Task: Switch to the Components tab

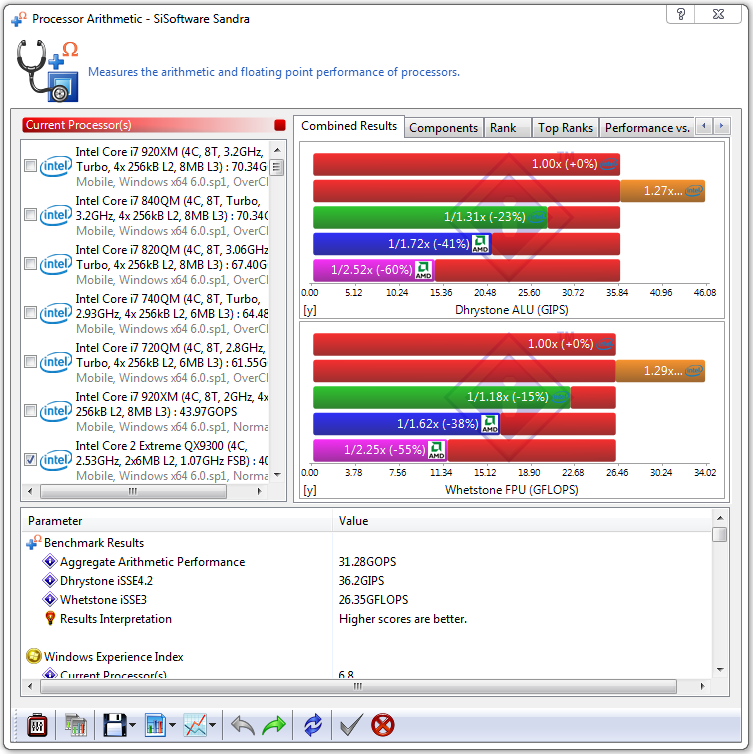Action: (443, 128)
